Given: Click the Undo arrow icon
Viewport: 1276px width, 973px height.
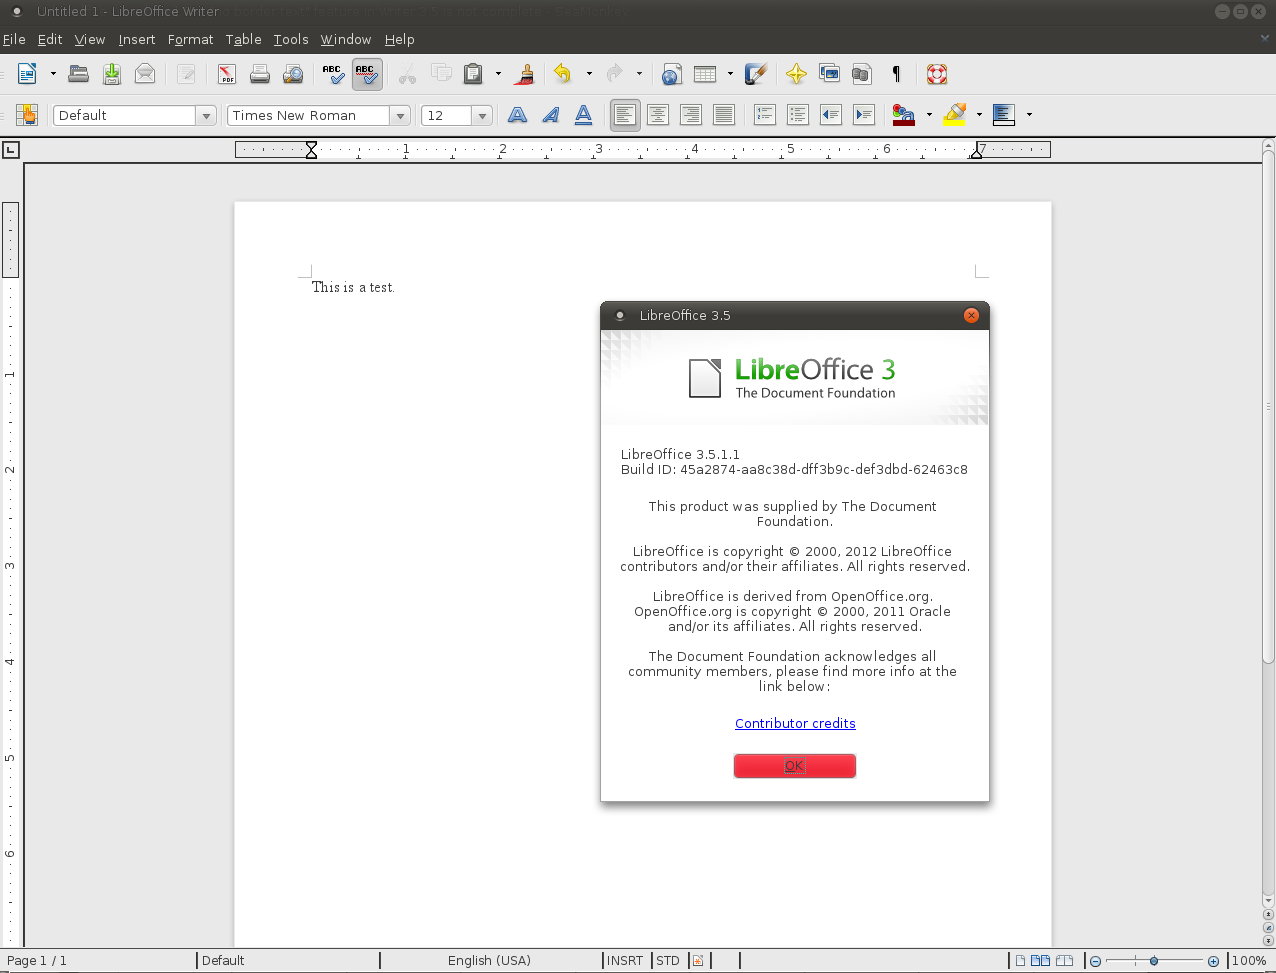Looking at the screenshot, I should 562,74.
